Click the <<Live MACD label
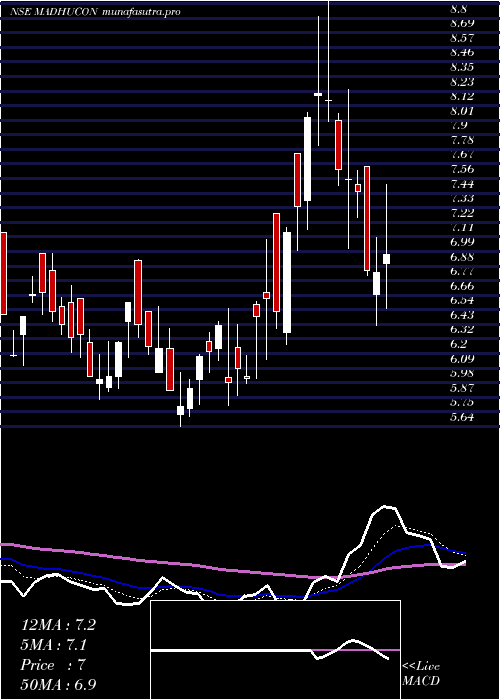This screenshot has width=500, height=700. tap(421, 674)
